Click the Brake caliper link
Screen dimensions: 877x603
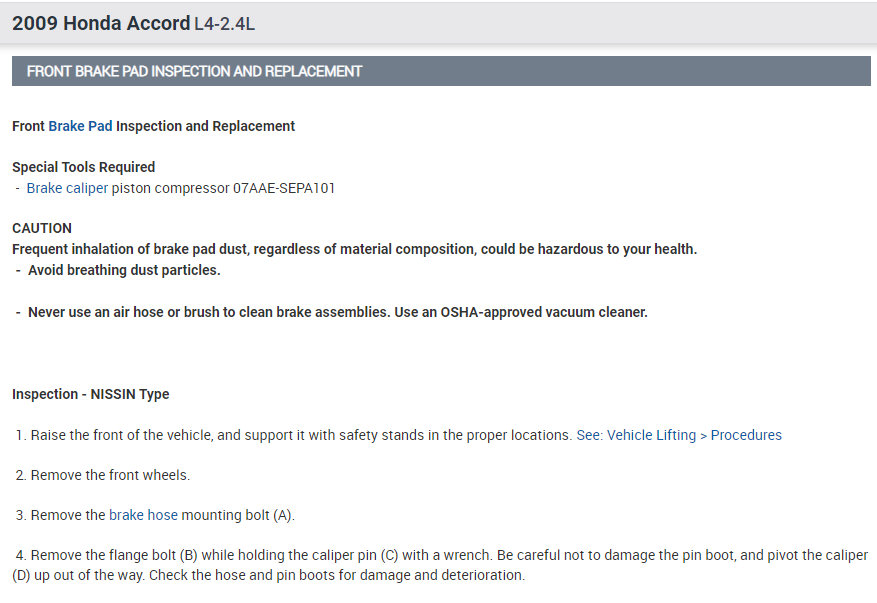pos(67,187)
